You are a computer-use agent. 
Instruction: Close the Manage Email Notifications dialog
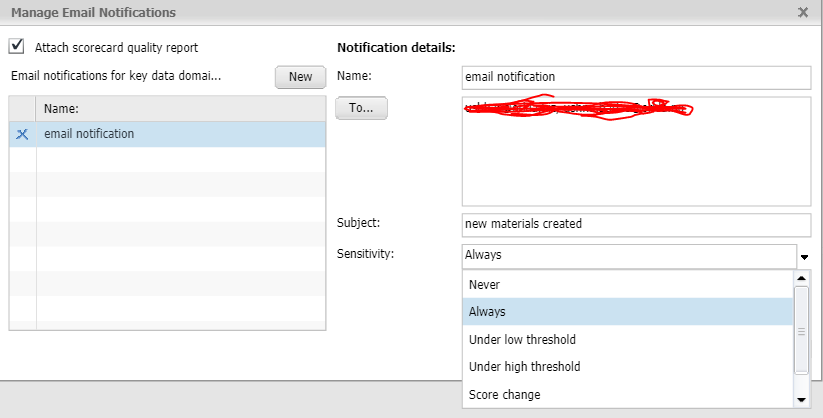point(803,12)
